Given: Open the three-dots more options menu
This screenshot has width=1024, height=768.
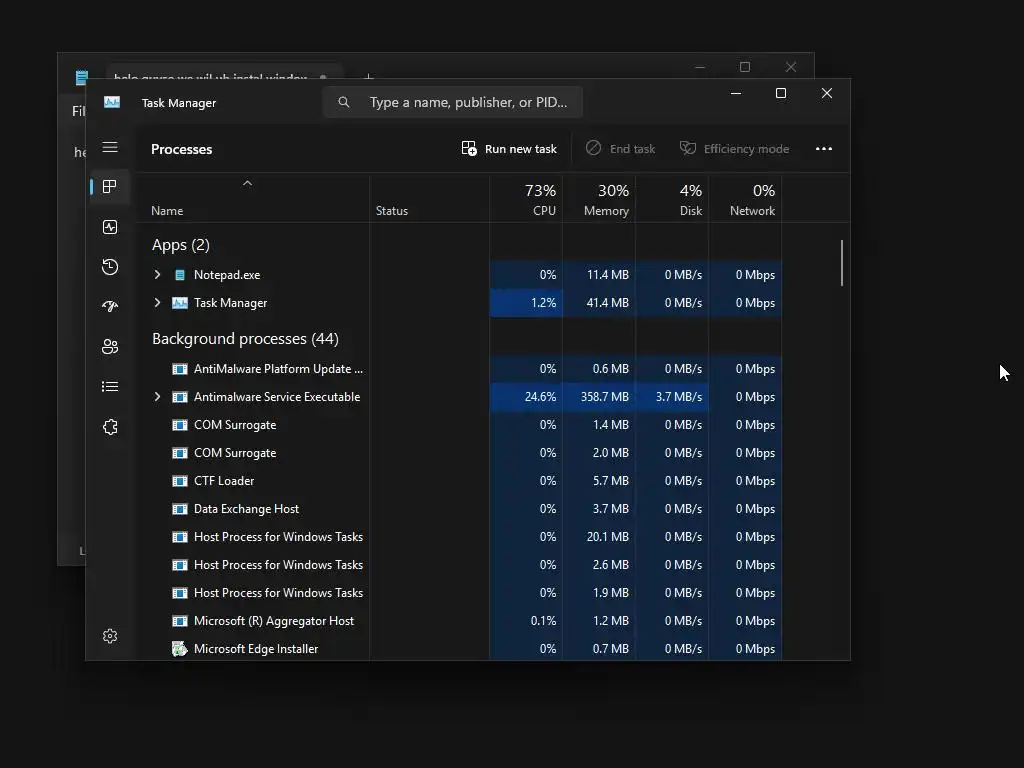Looking at the screenshot, I should coord(824,149).
